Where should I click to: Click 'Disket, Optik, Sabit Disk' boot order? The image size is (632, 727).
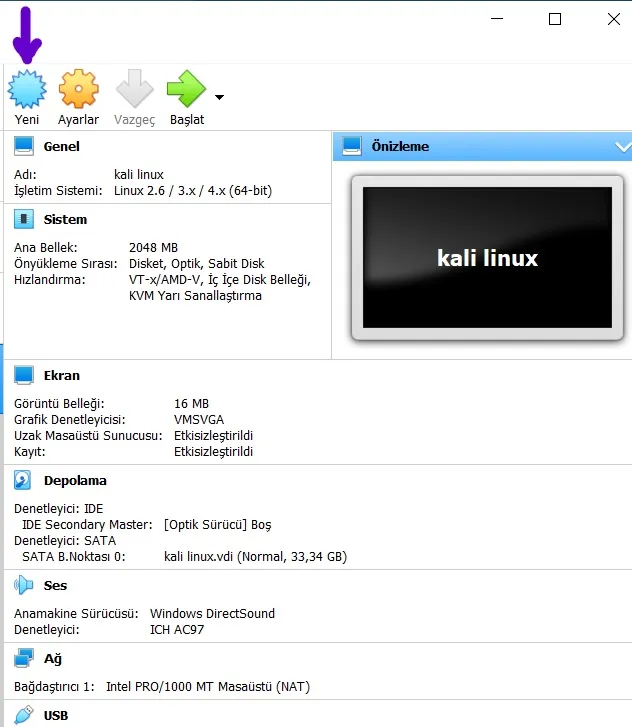197,264
